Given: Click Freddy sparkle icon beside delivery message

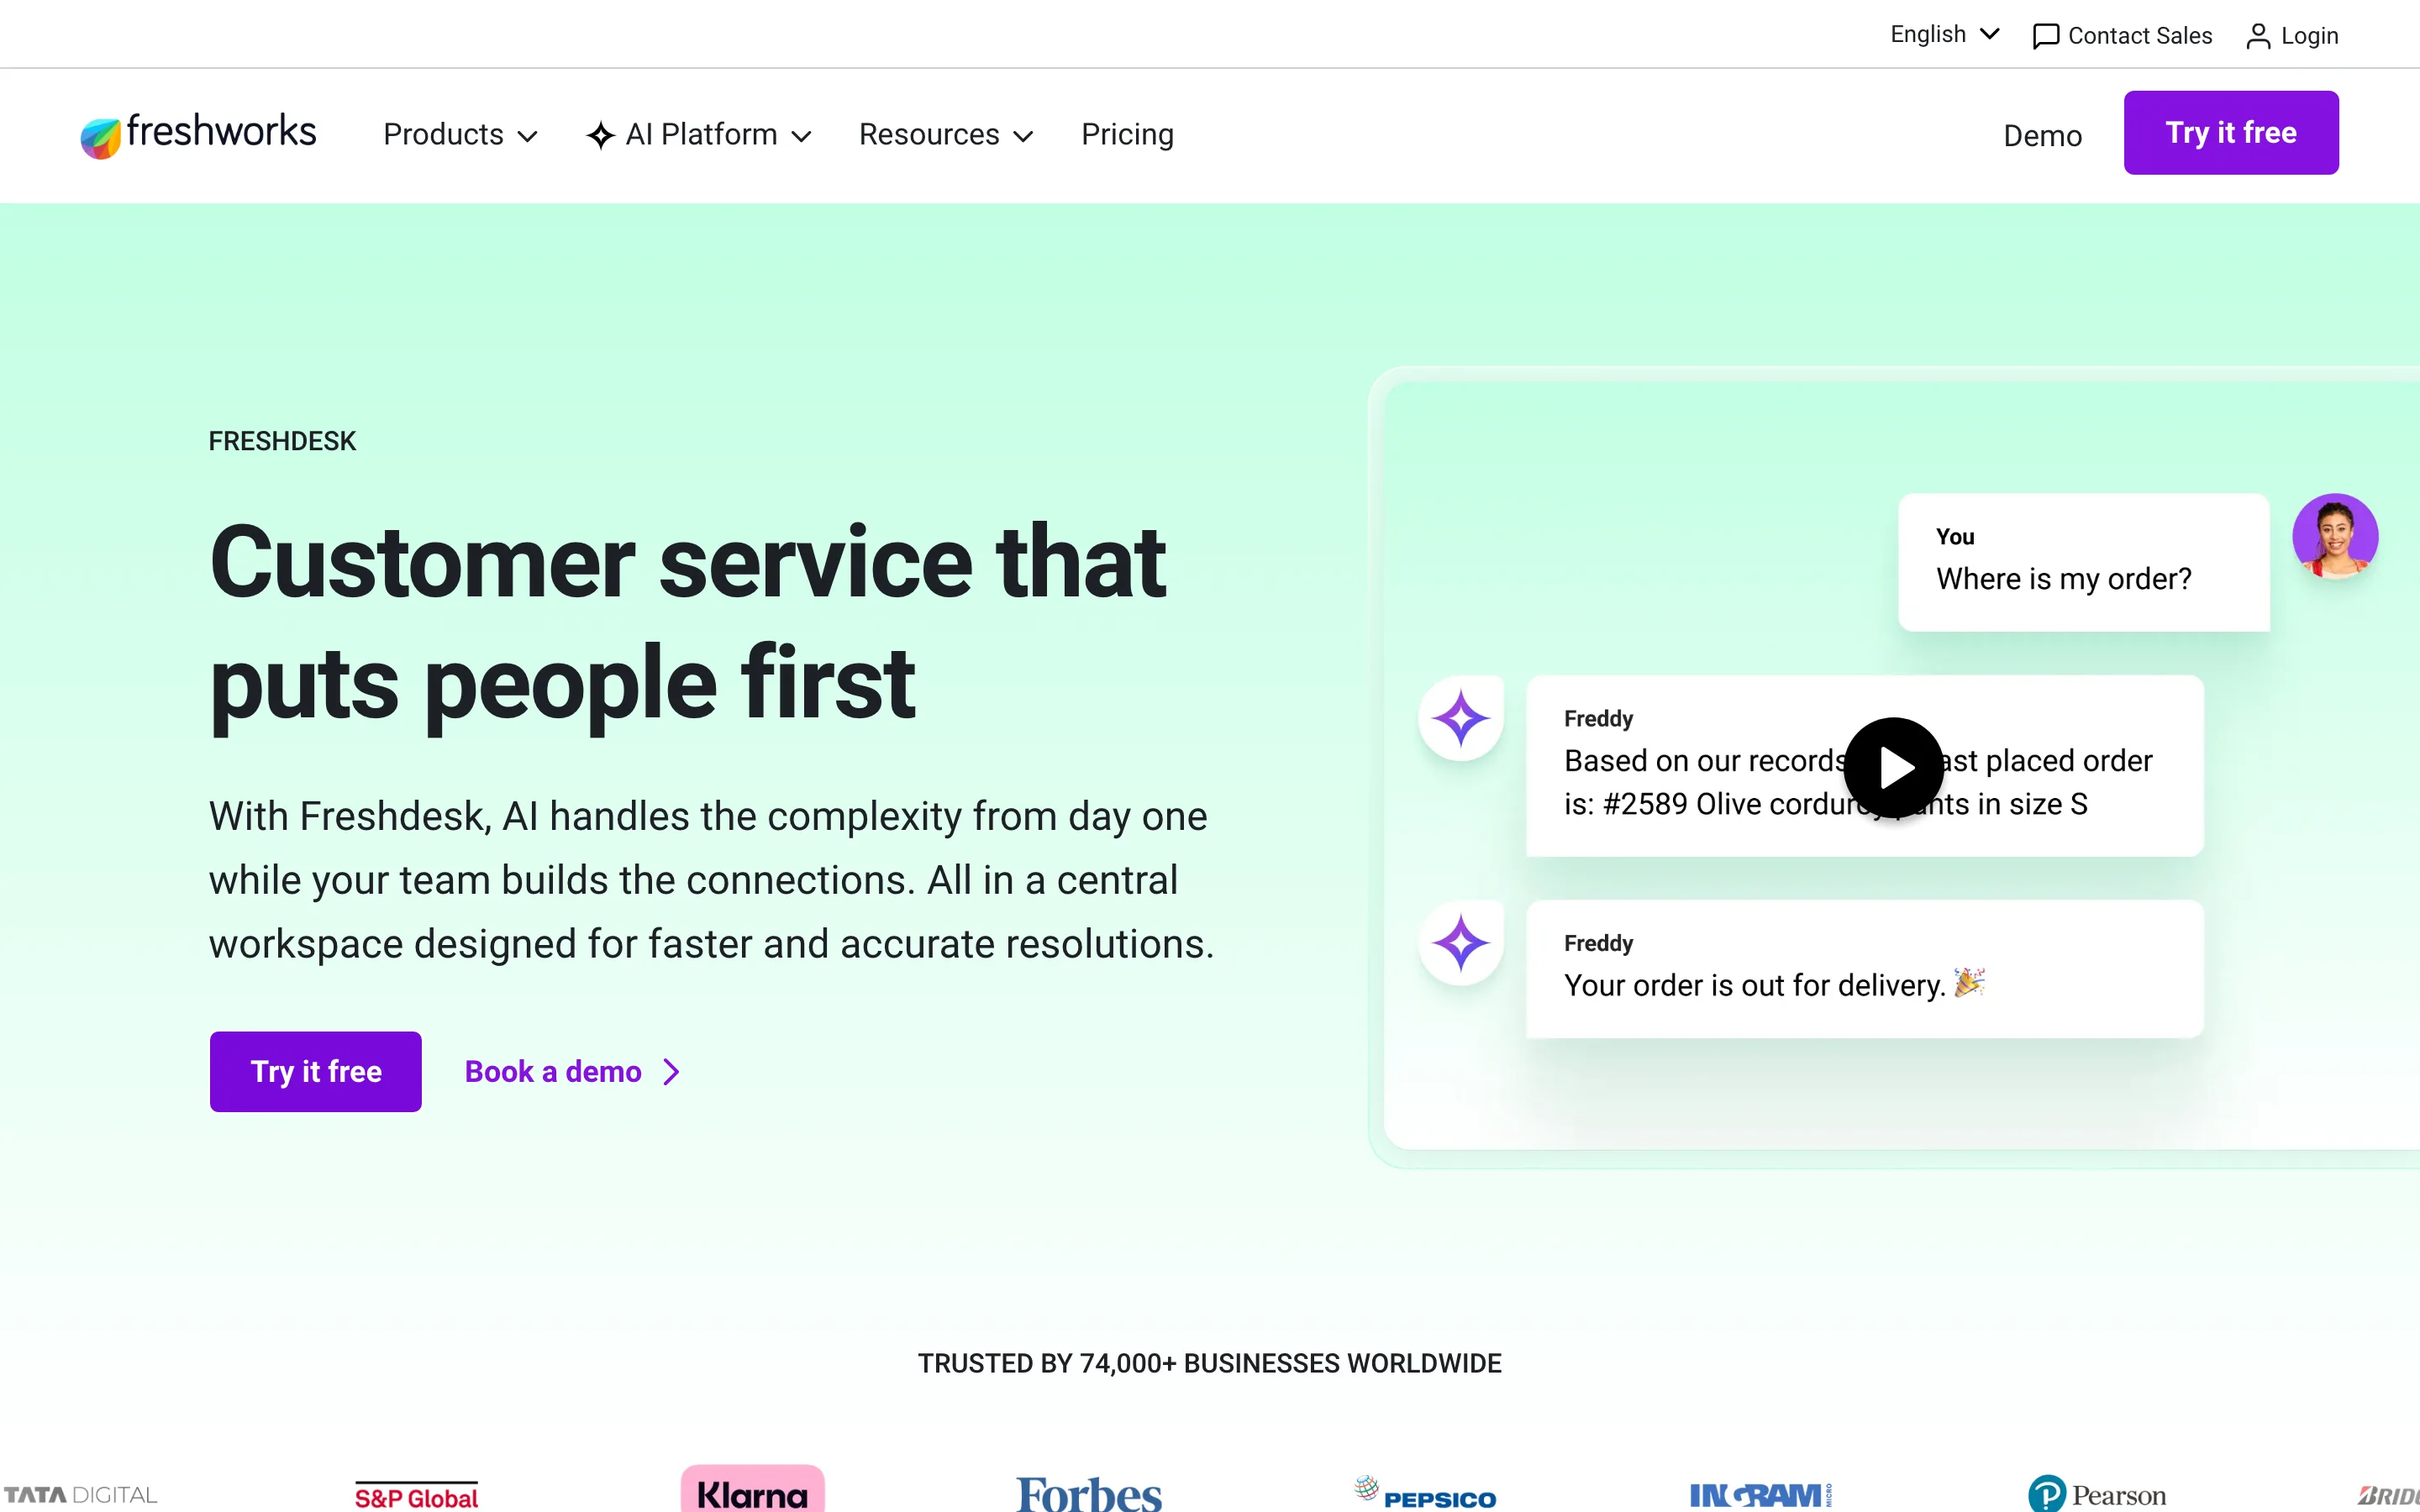Looking at the screenshot, I should (x=1460, y=943).
